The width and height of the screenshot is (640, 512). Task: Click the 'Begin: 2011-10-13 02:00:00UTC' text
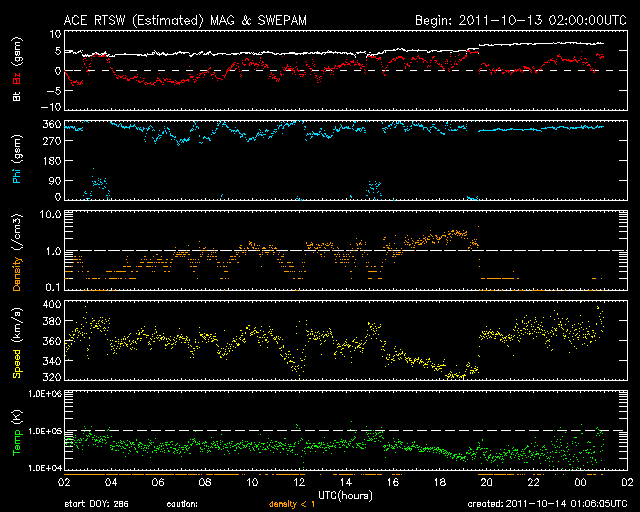click(521, 20)
